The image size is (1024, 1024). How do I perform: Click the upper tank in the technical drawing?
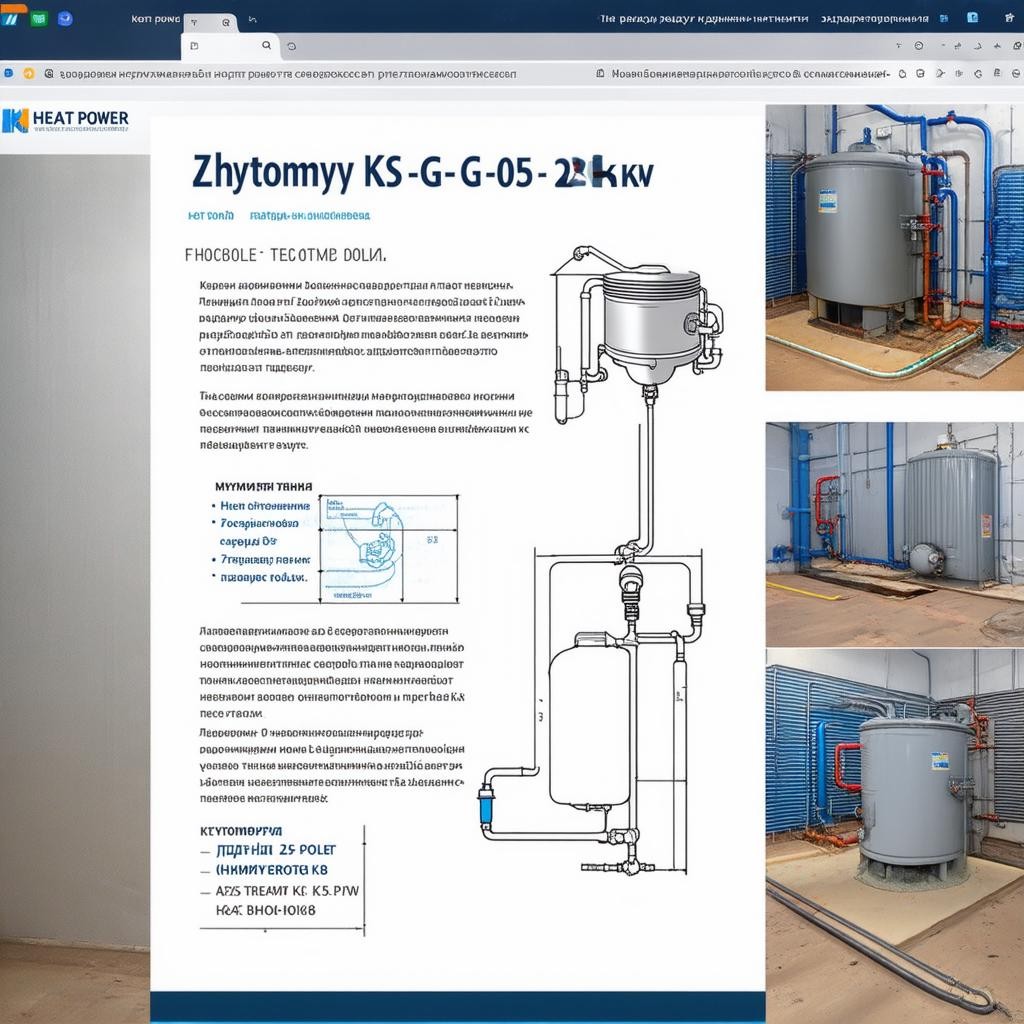coord(652,318)
